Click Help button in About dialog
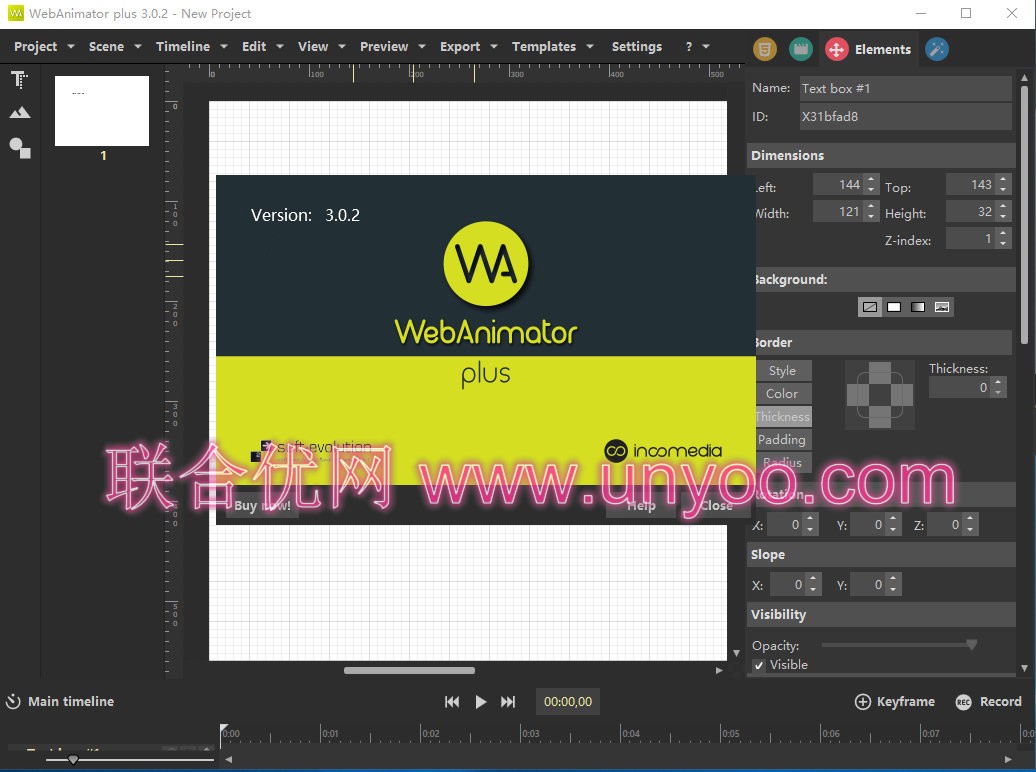This screenshot has width=1036, height=772. (641, 506)
